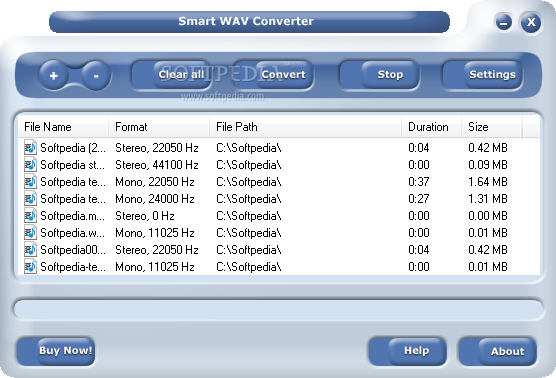Click the audio file icon of Softpedia.m...
The height and width of the screenshot is (378, 556).
[x=30, y=216]
